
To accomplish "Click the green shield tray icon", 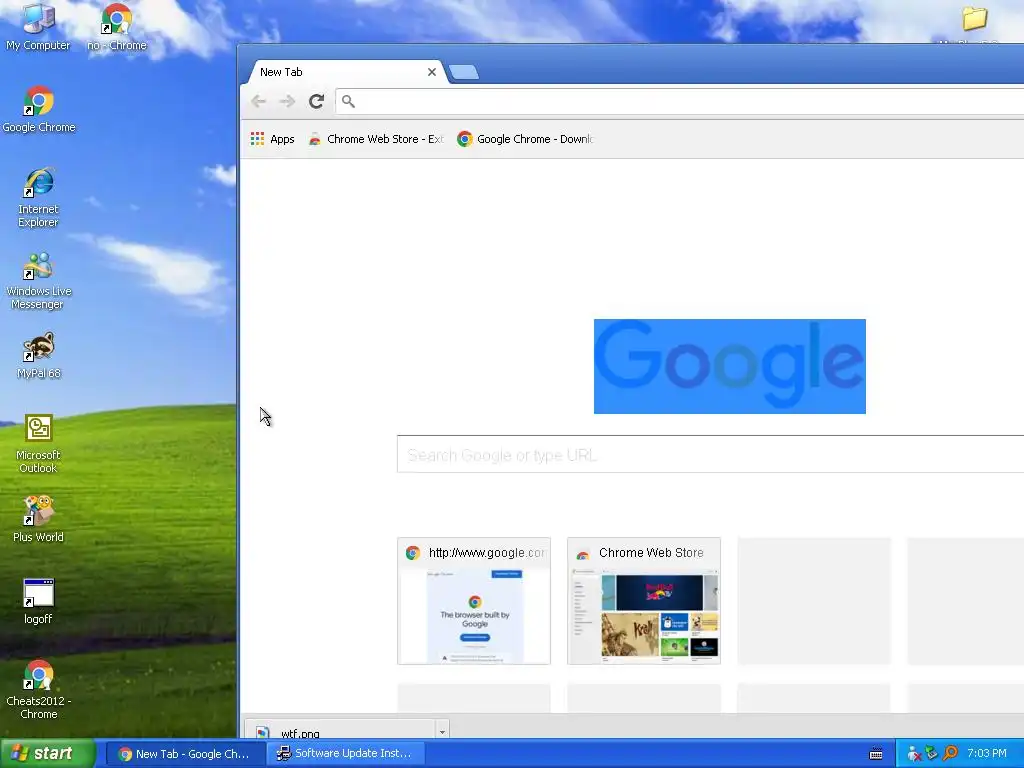I will (932, 754).
